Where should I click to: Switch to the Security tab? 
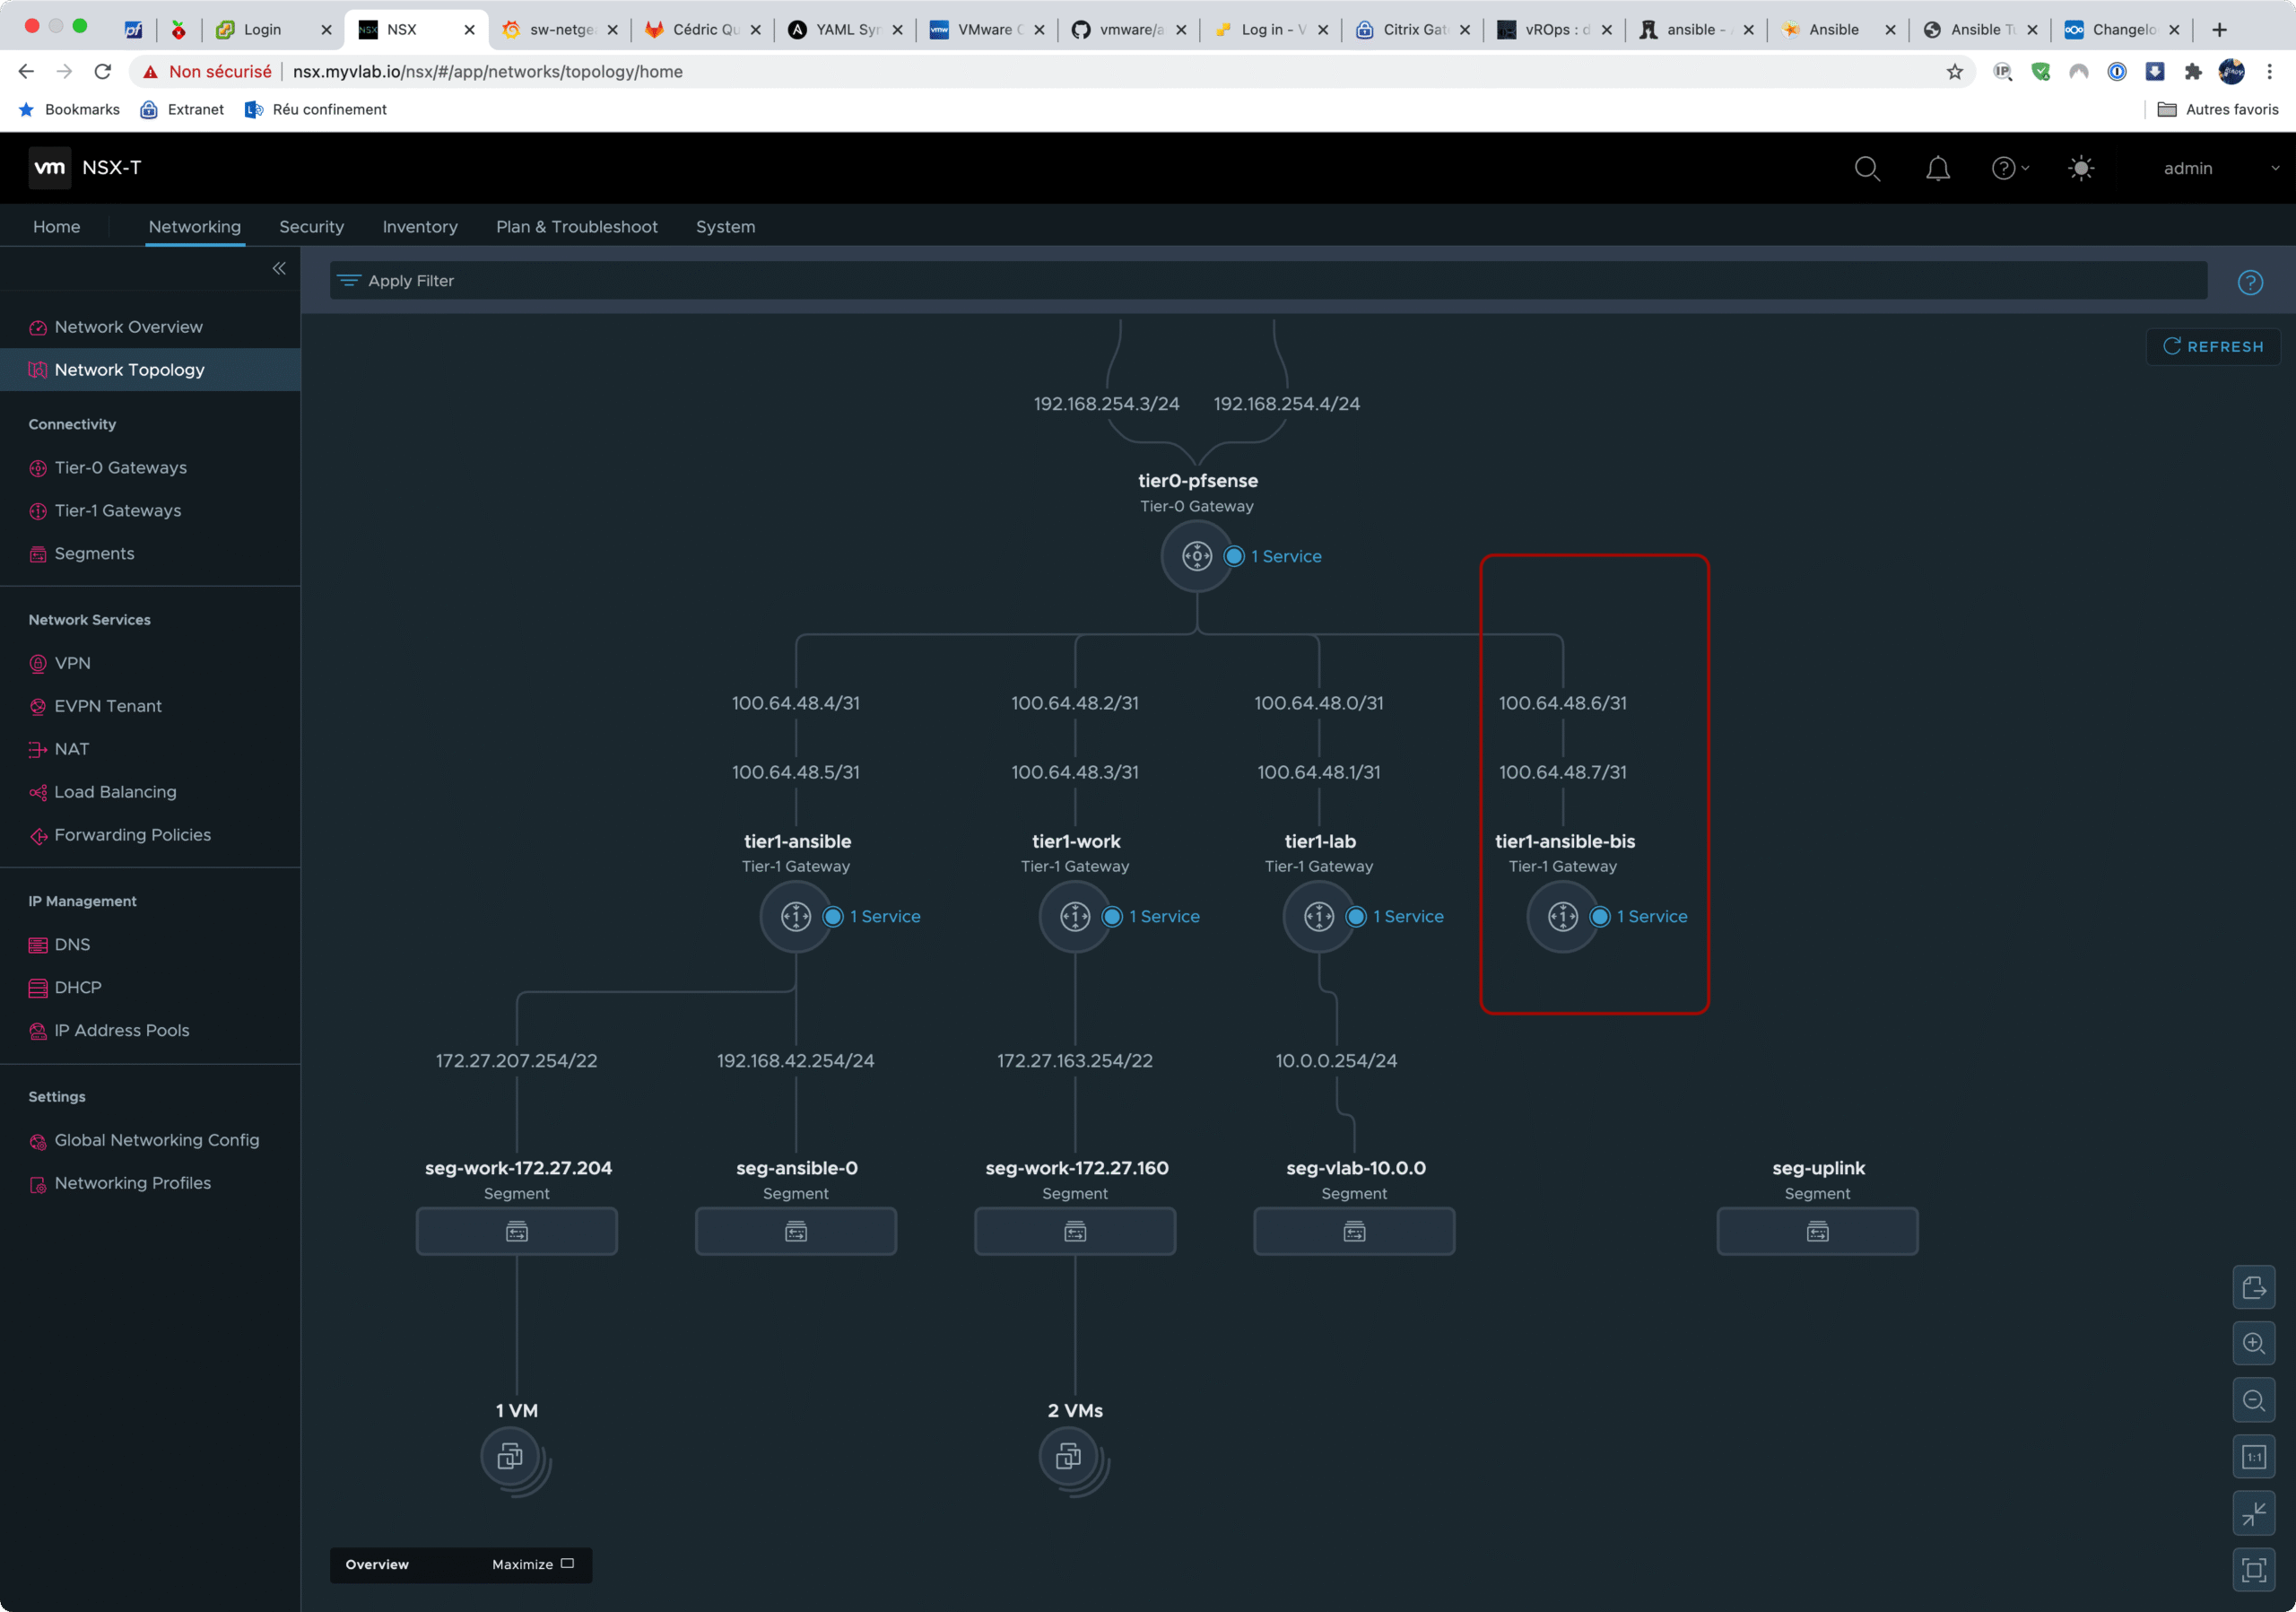click(311, 227)
